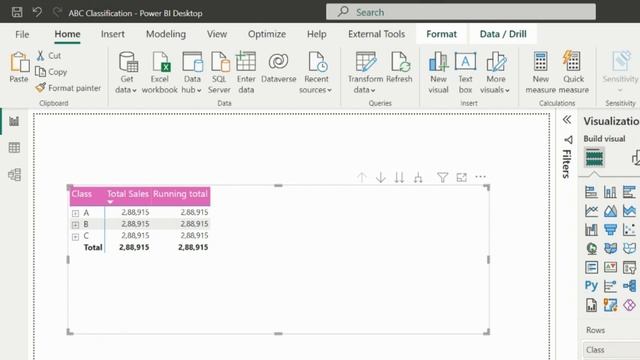Add a slicer visual
This screenshot has width=640, height=360.
(629, 267)
